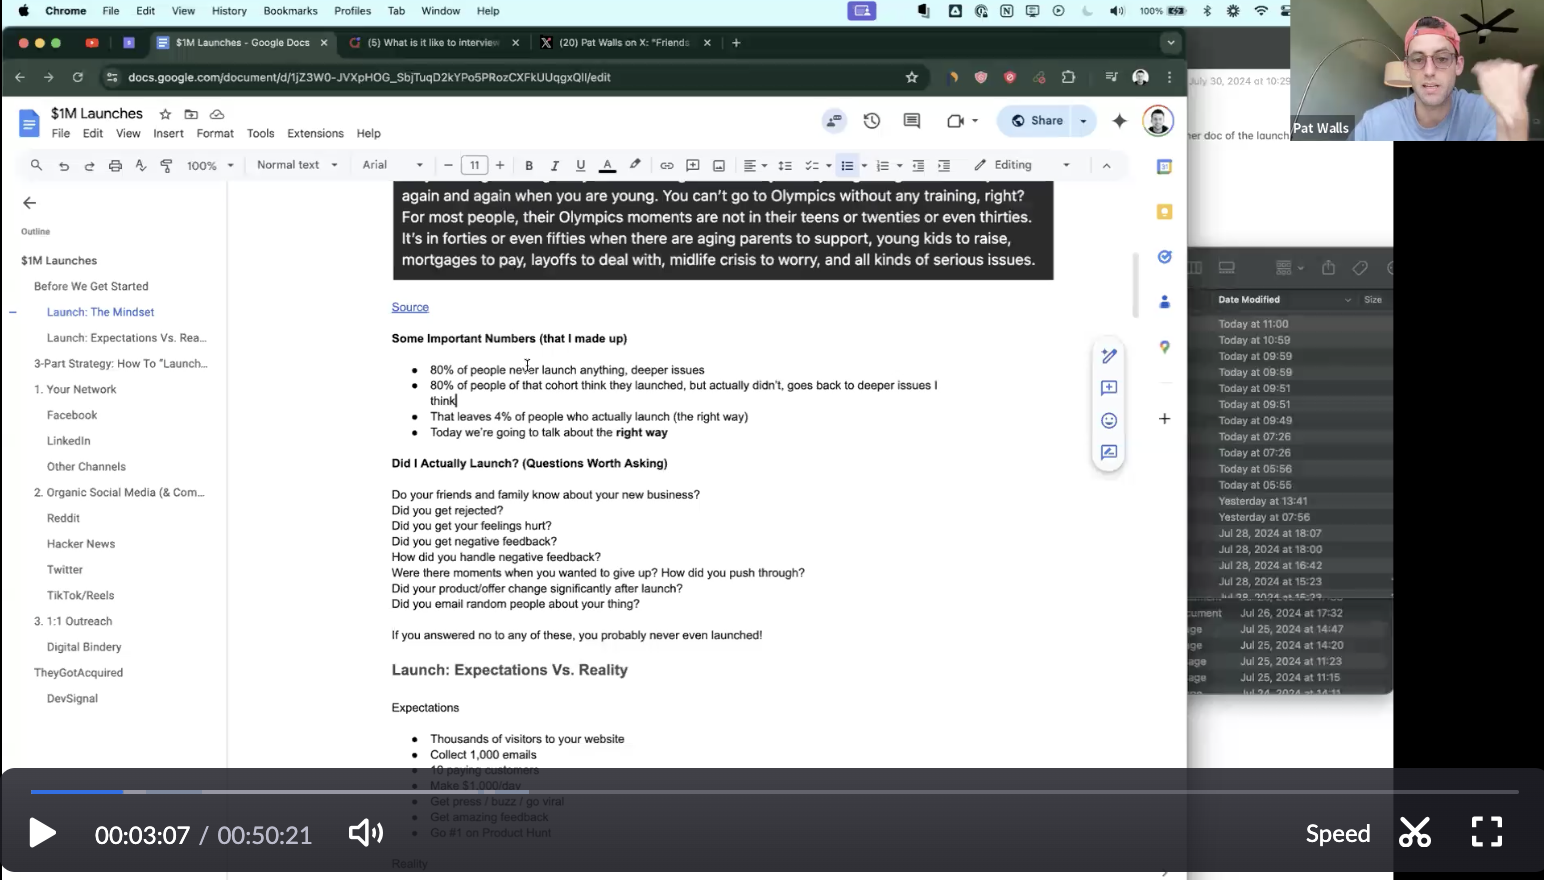
Task: Open the Tasks side panel icon
Action: pos(1164,257)
